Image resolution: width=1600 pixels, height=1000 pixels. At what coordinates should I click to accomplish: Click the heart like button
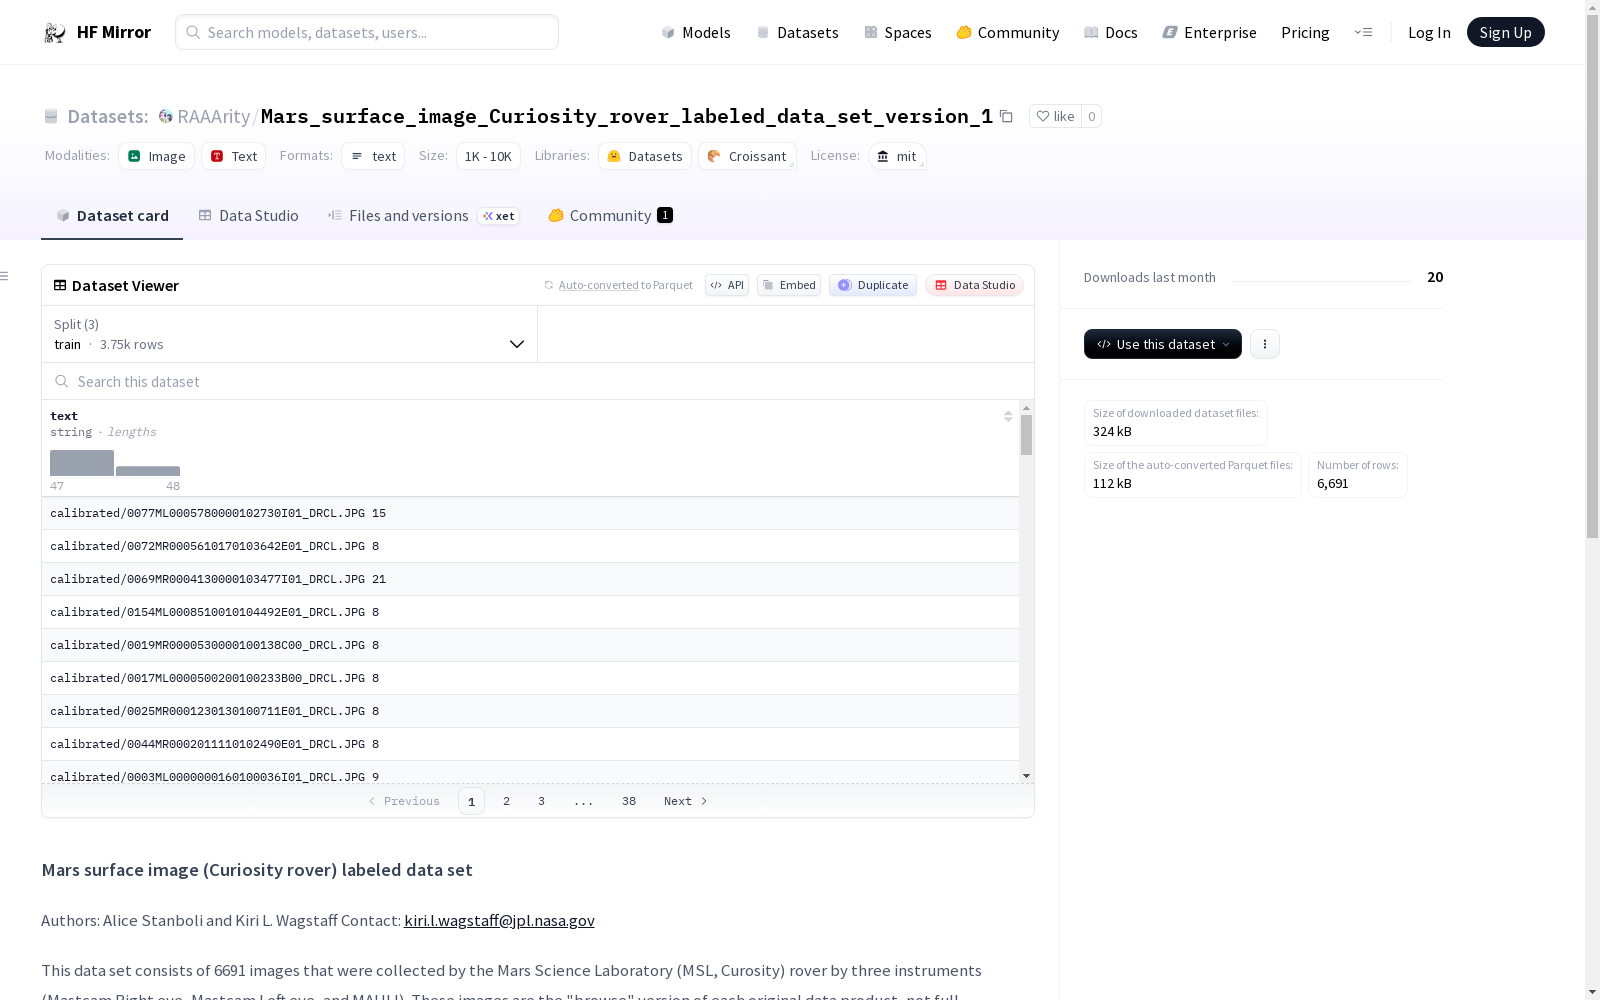1055,116
